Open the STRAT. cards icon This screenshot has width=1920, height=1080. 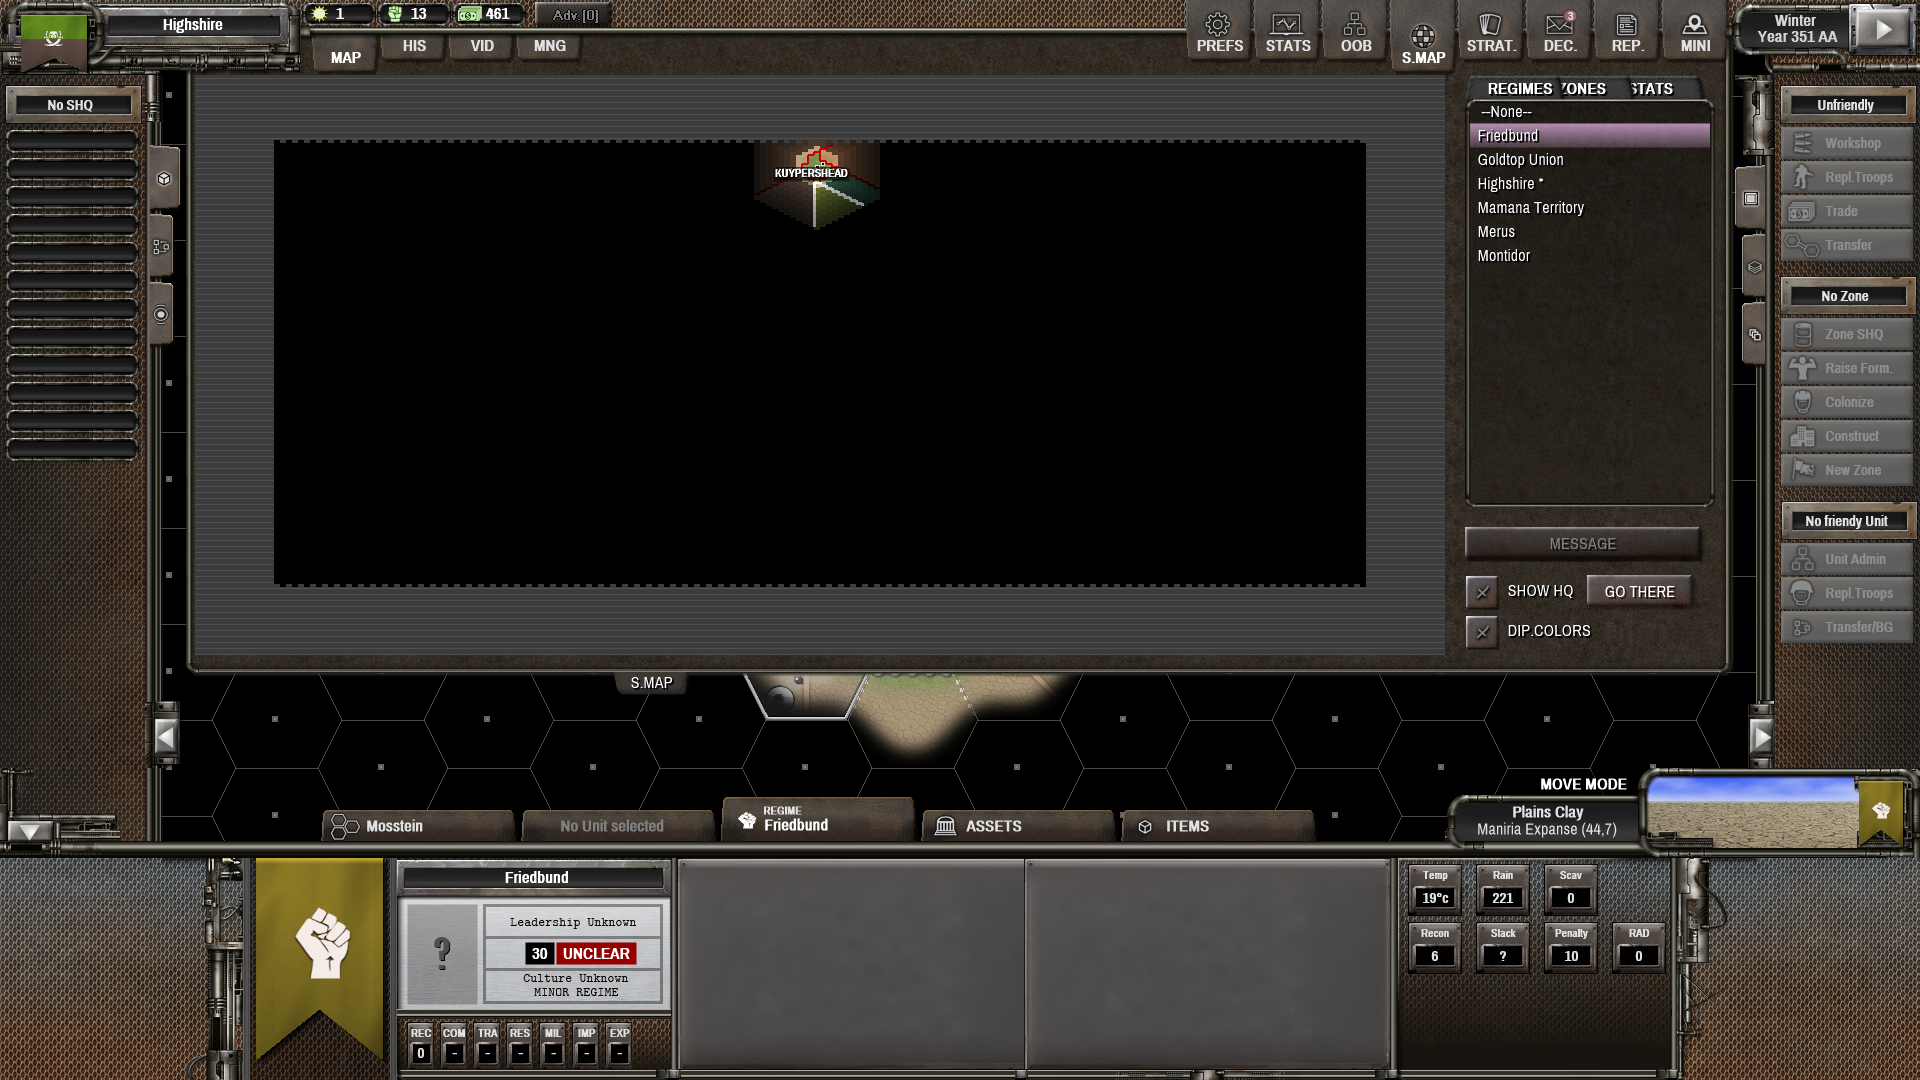point(1490,32)
